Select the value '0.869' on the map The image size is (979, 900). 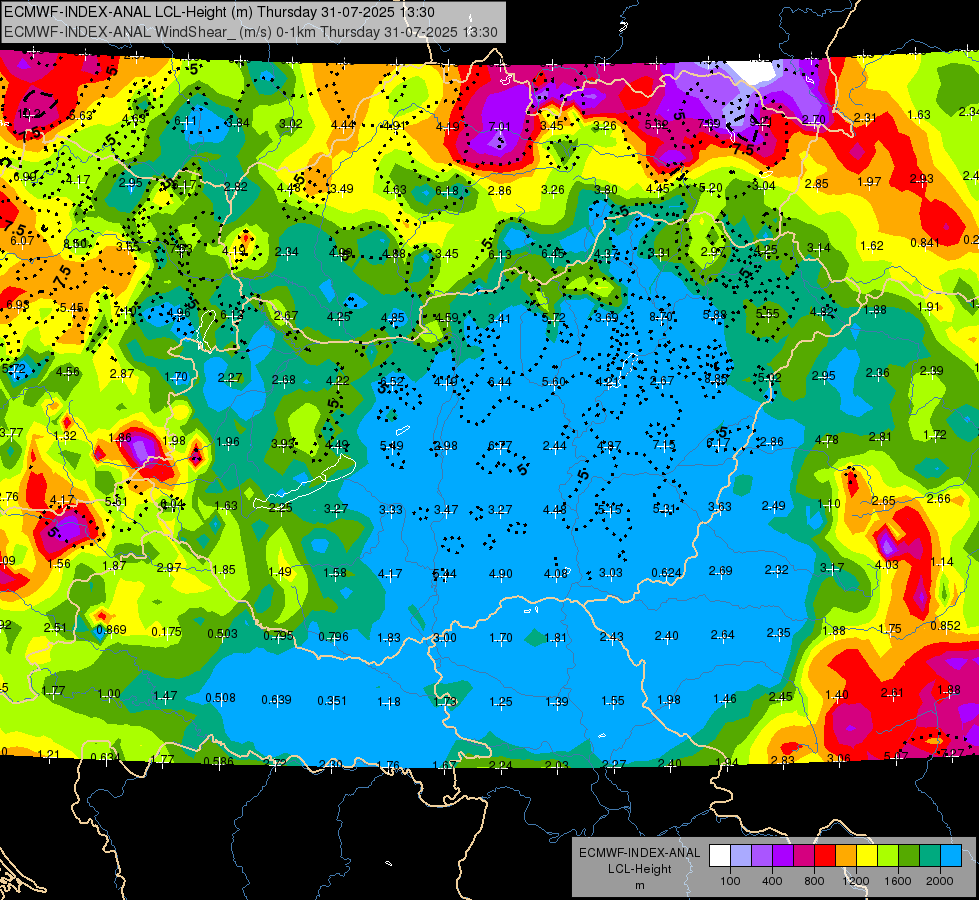click(x=111, y=630)
